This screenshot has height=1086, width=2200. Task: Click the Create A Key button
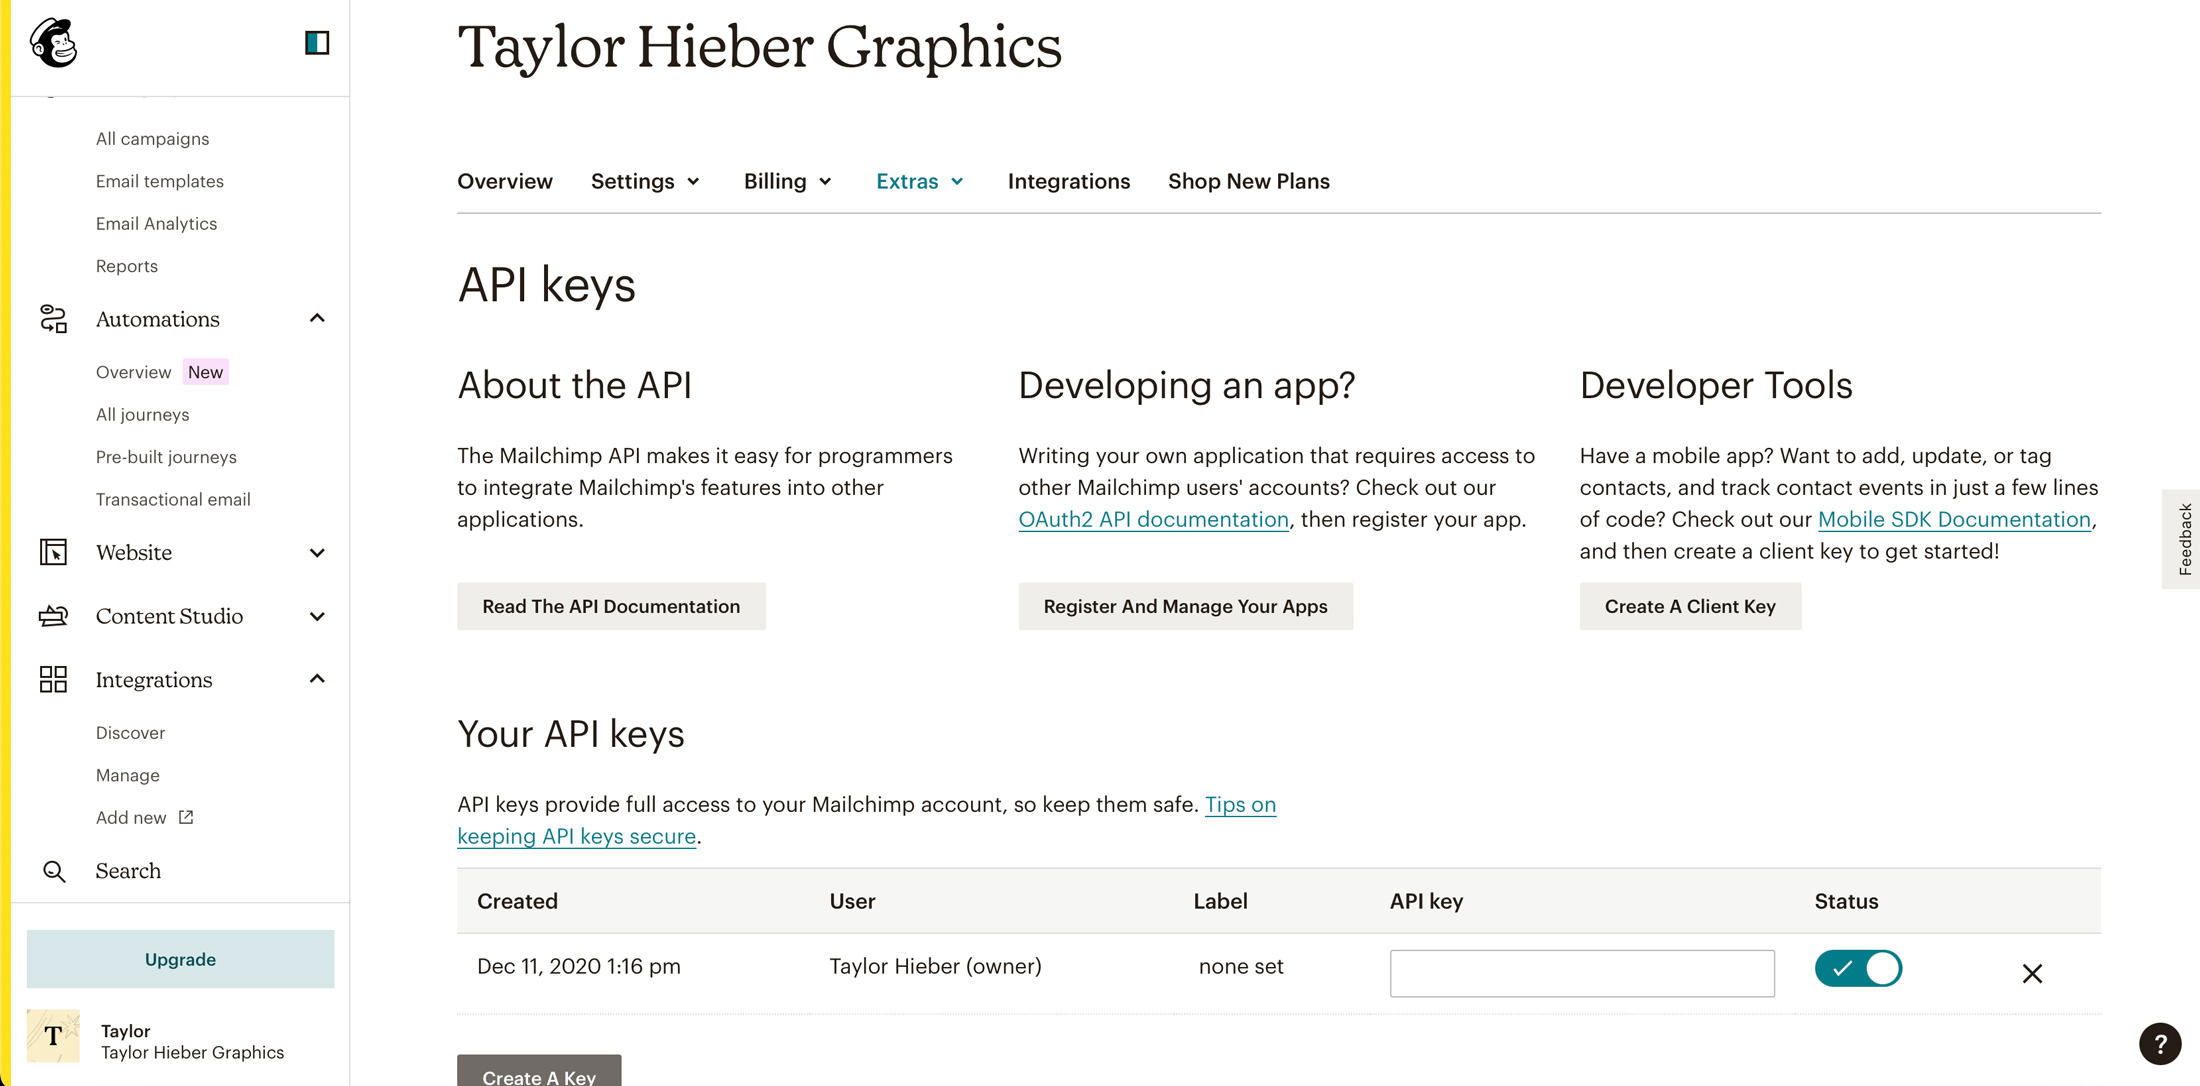[539, 1071]
